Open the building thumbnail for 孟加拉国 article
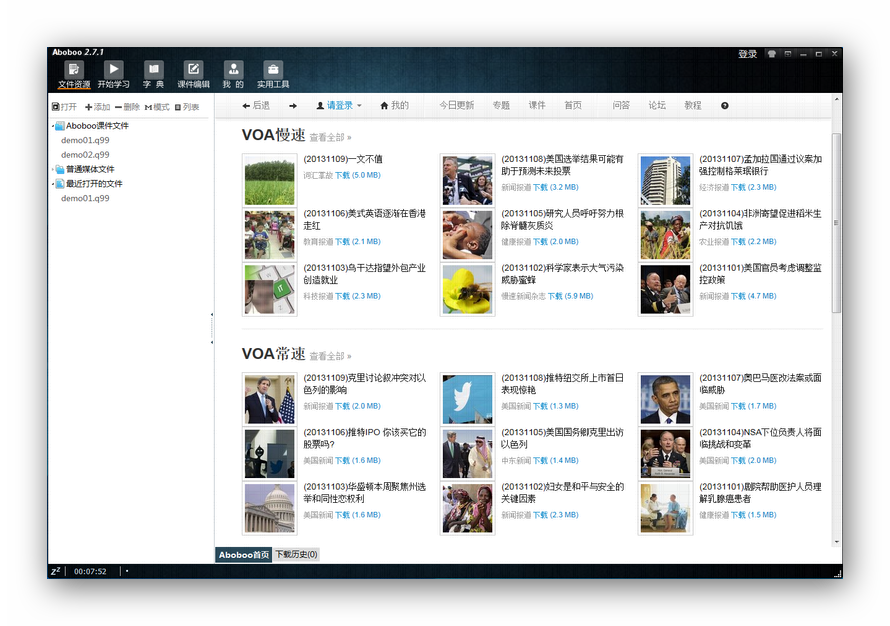 click(665, 179)
